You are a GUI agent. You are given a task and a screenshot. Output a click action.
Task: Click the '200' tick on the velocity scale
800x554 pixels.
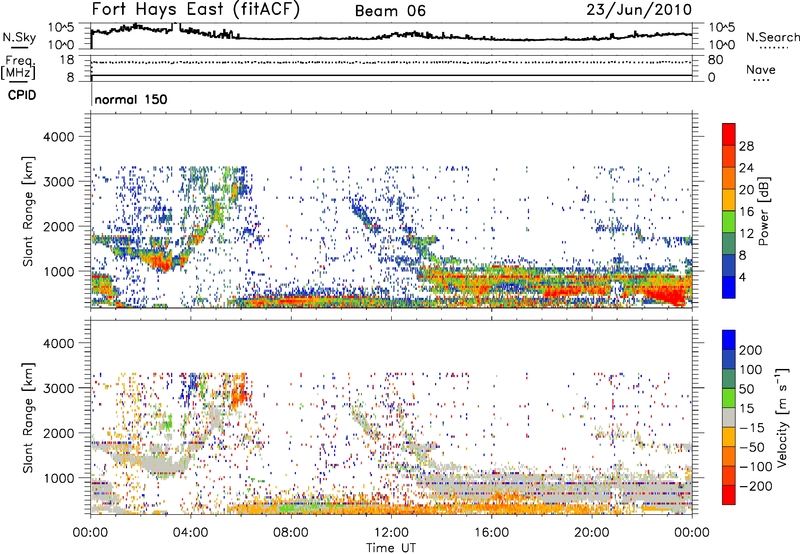750,350
